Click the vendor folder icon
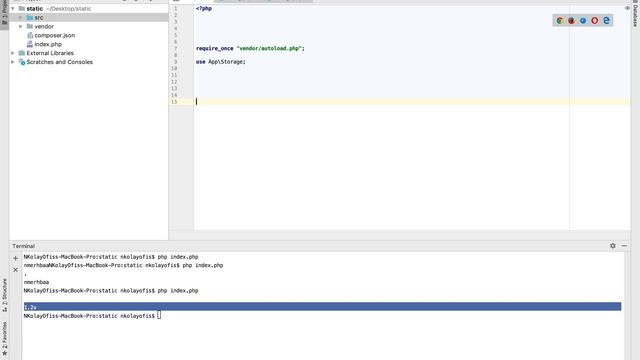The width and height of the screenshot is (640, 360). point(30,26)
